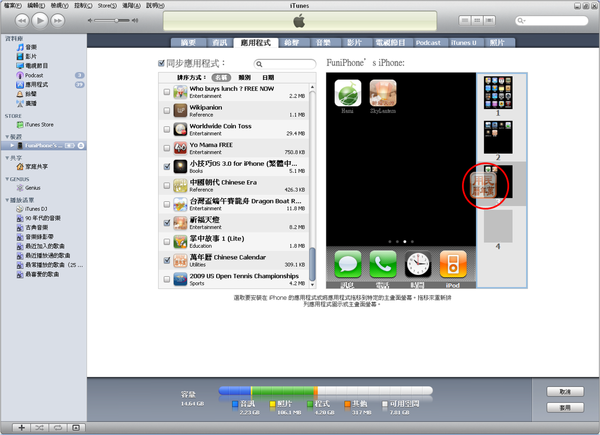Switch to the iTunes U tab

[463, 42]
